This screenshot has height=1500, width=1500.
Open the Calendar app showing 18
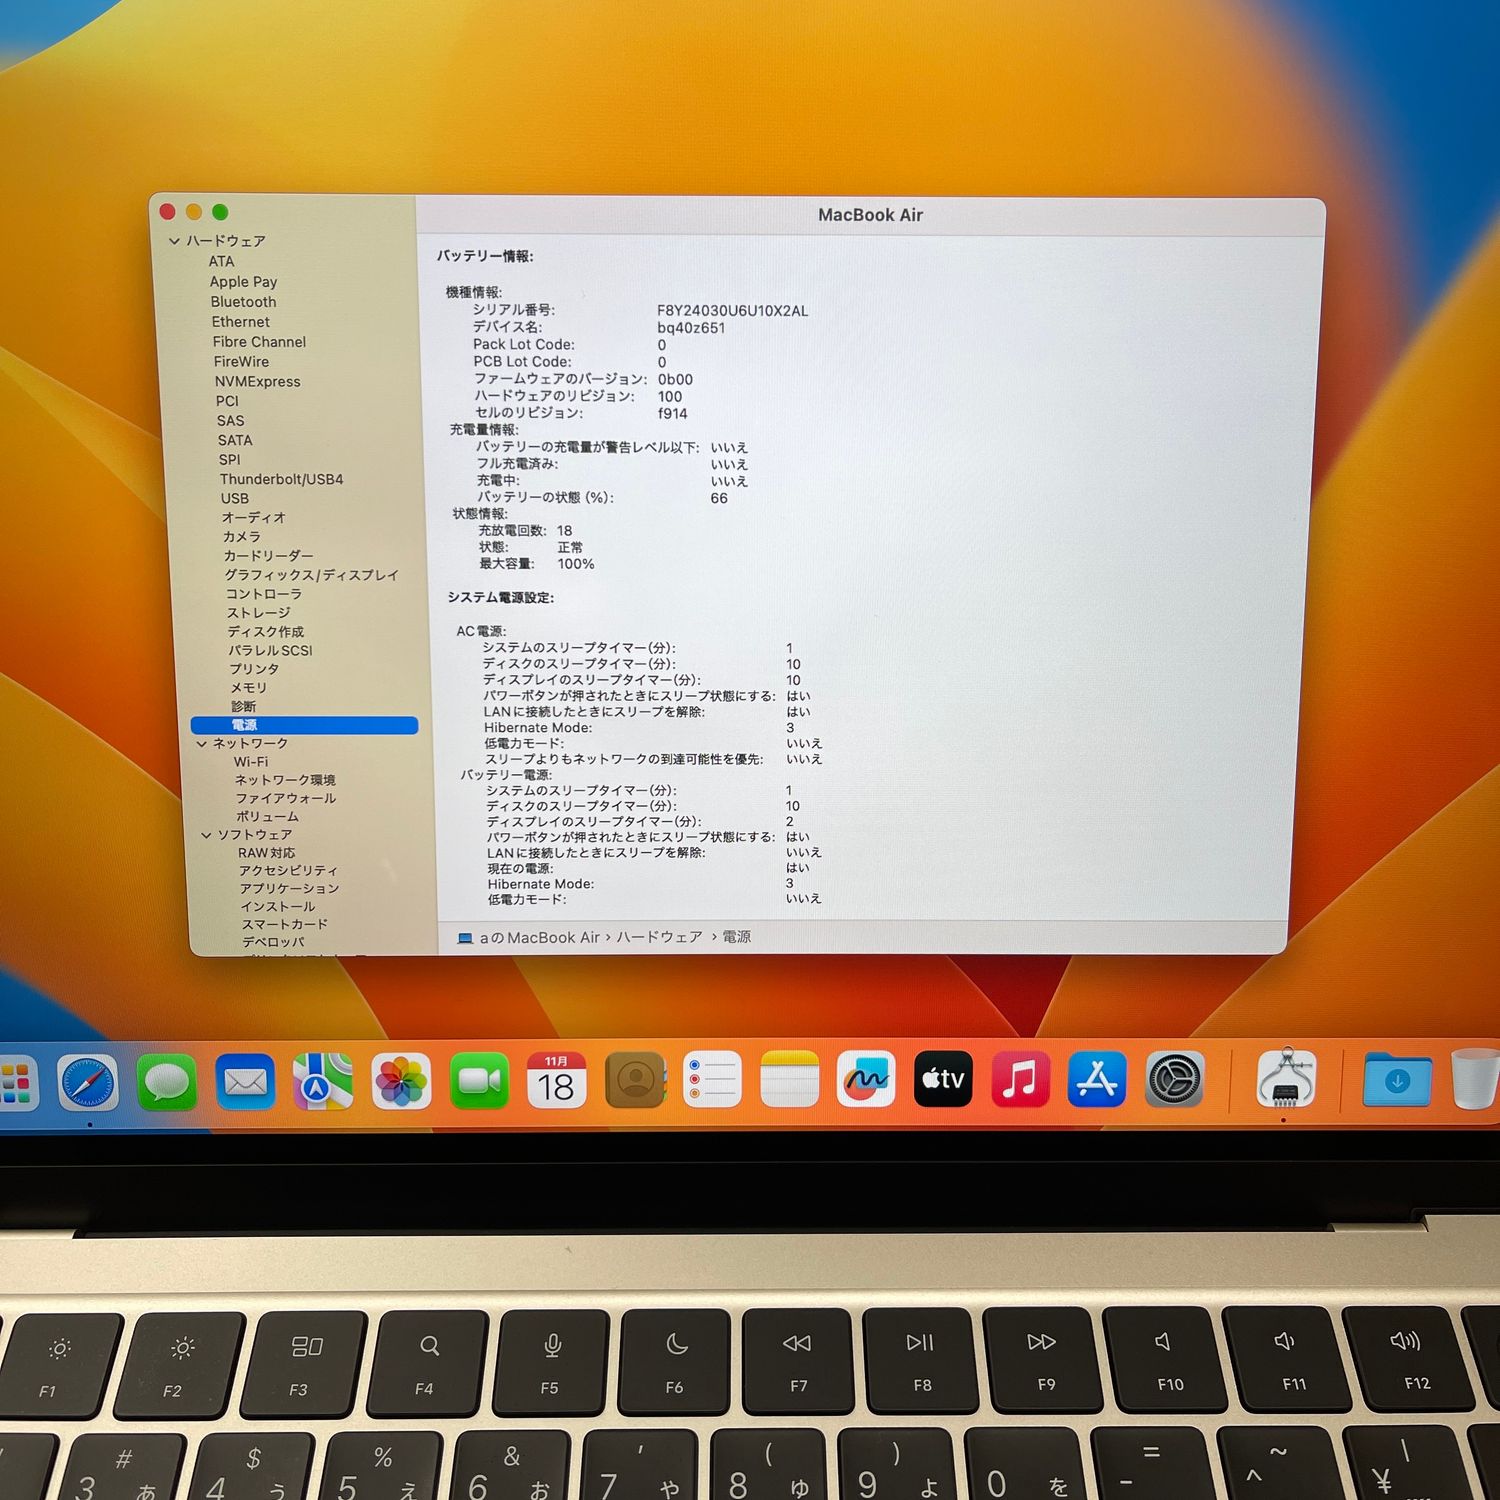coord(557,1081)
